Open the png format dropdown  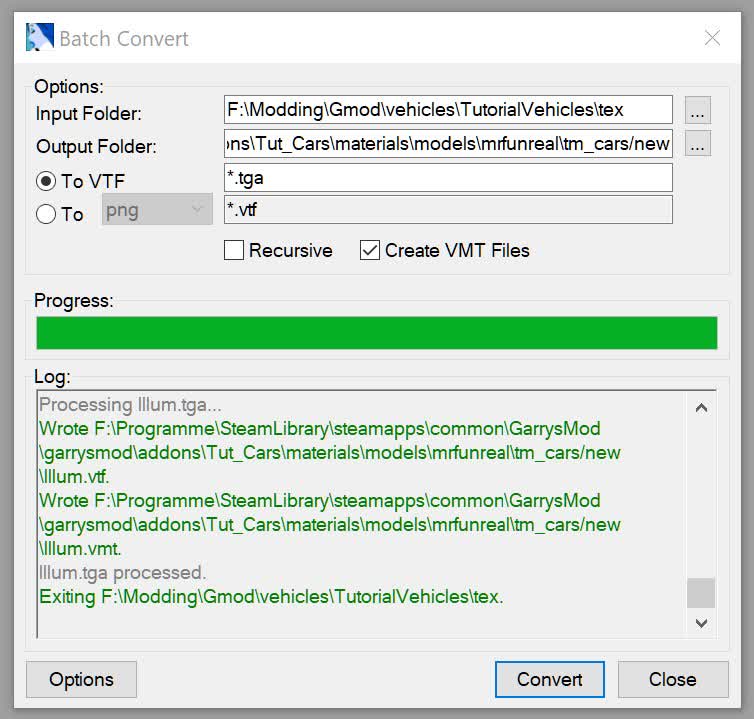(x=157, y=210)
